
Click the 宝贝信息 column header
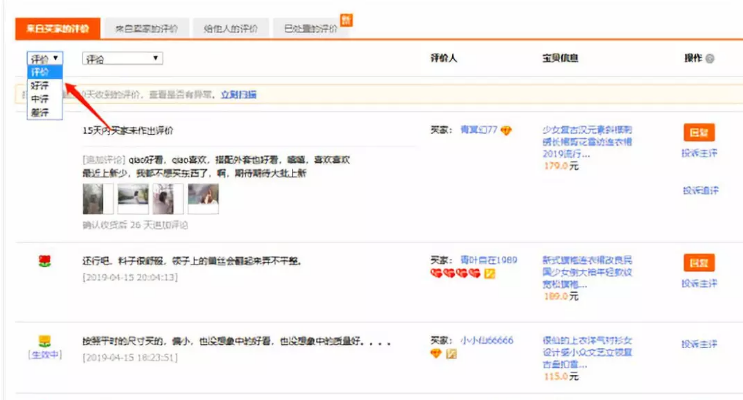(x=560, y=58)
